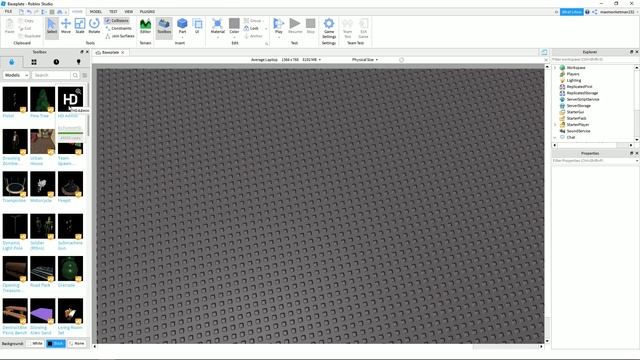The image size is (640, 360).
Task: Expand the StarterPlayer tree node
Action: (555, 124)
